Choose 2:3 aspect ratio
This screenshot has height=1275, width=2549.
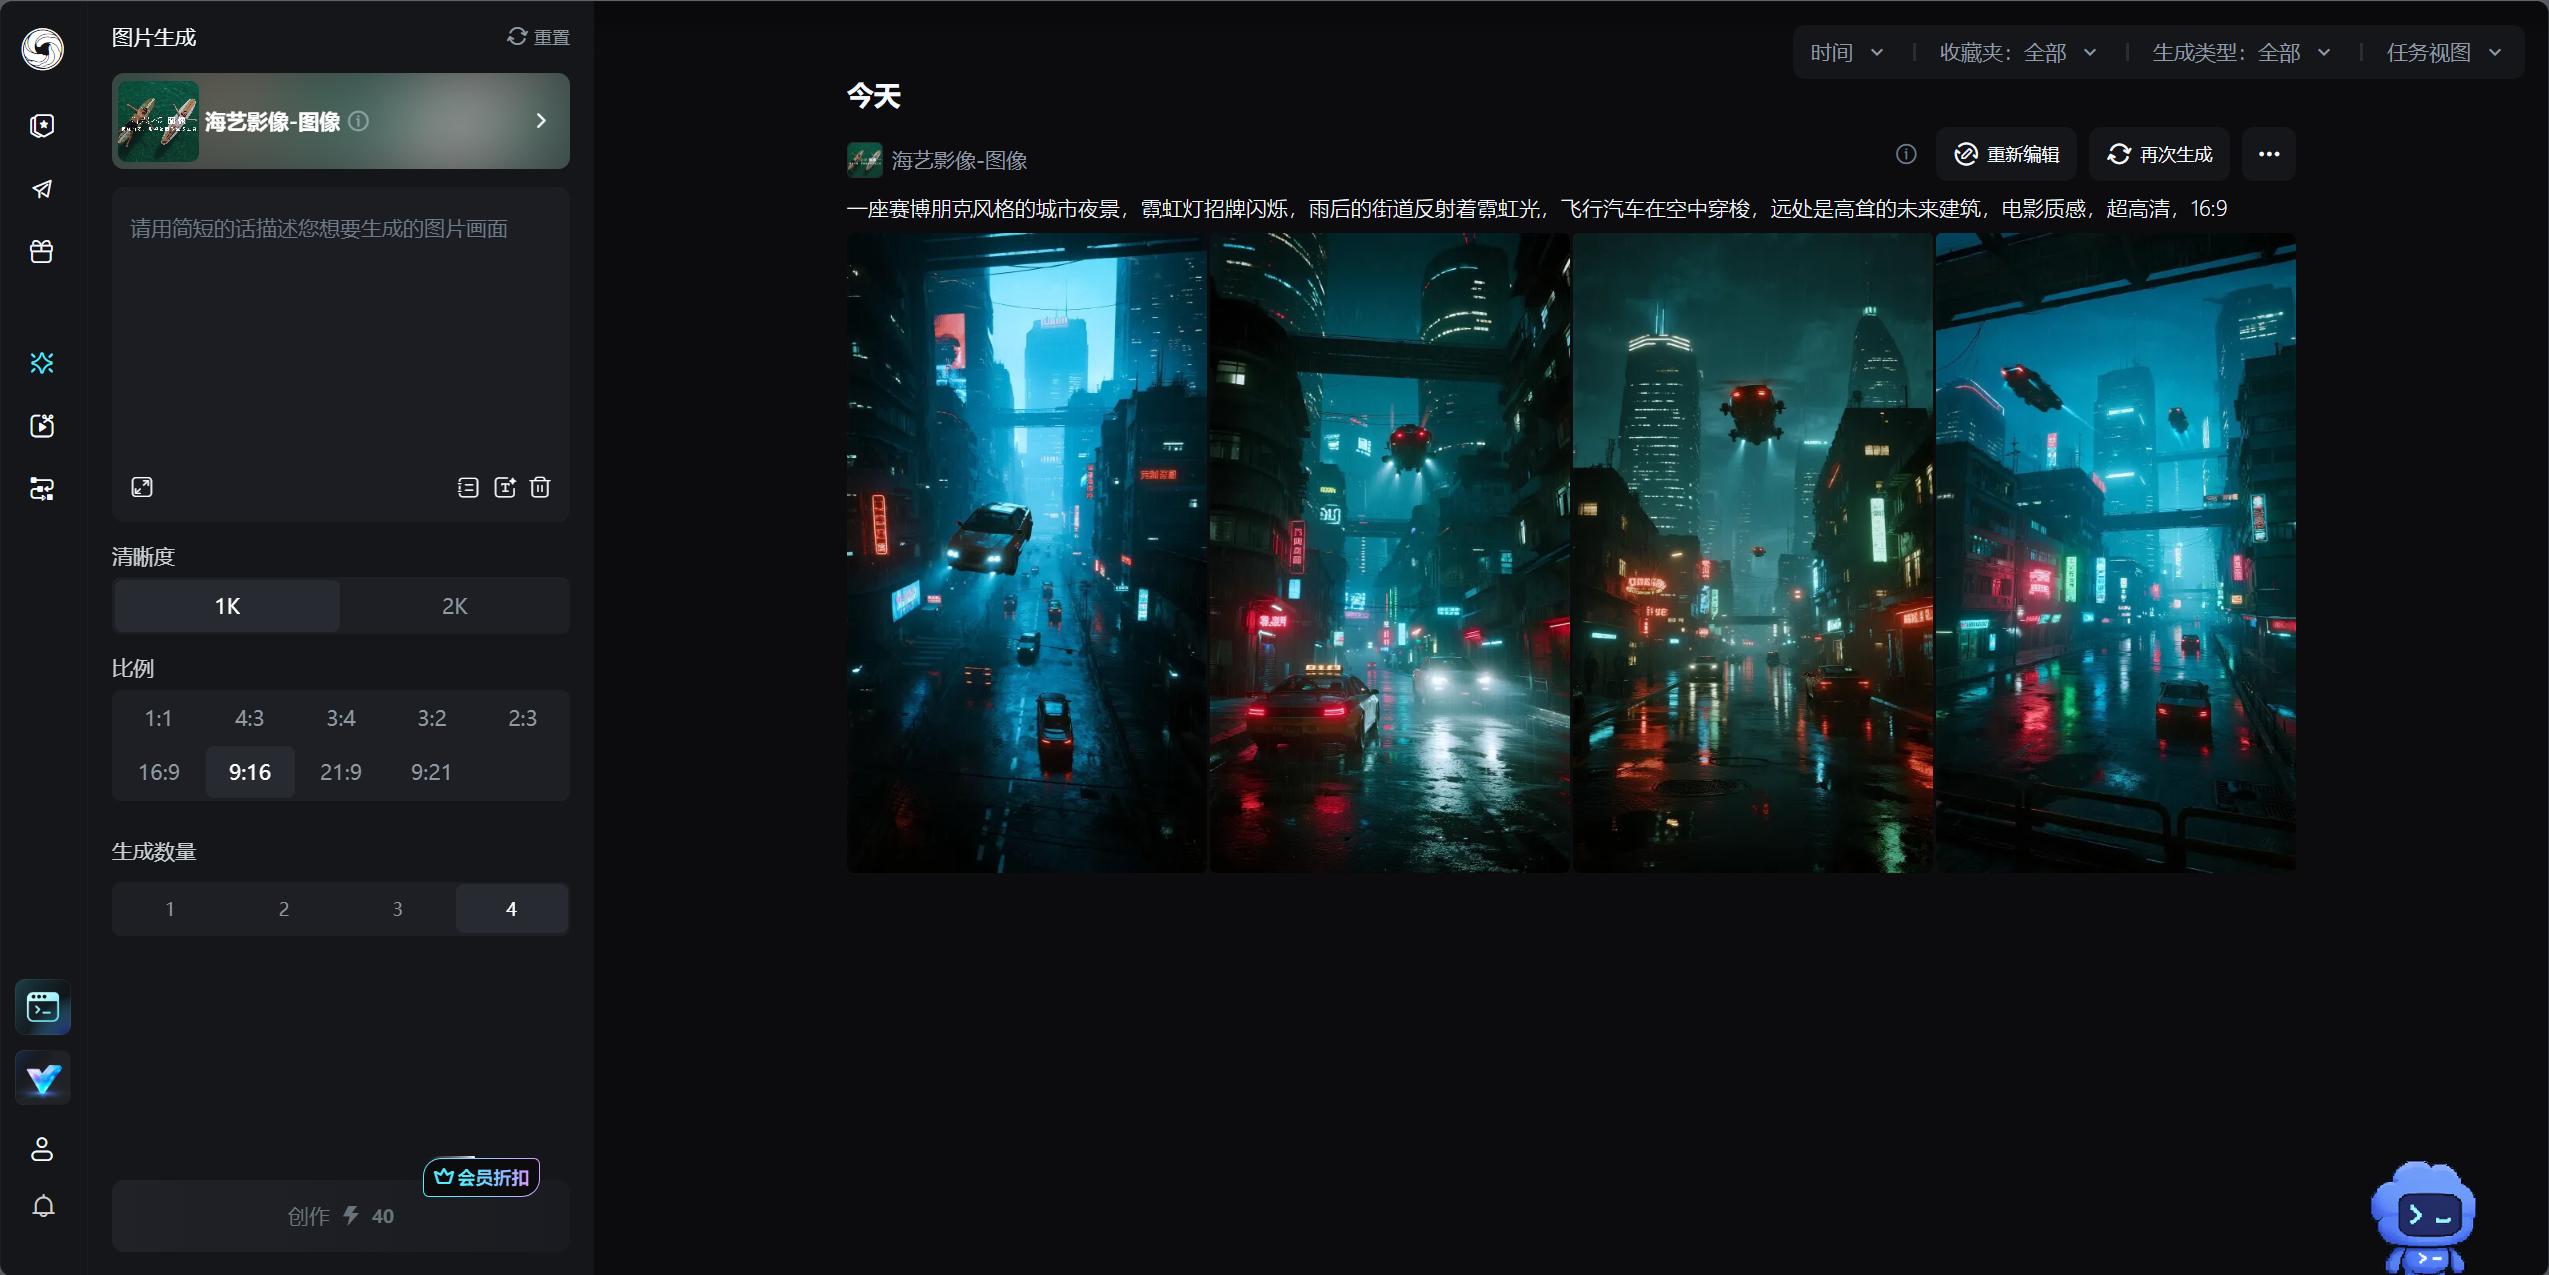pos(523,718)
